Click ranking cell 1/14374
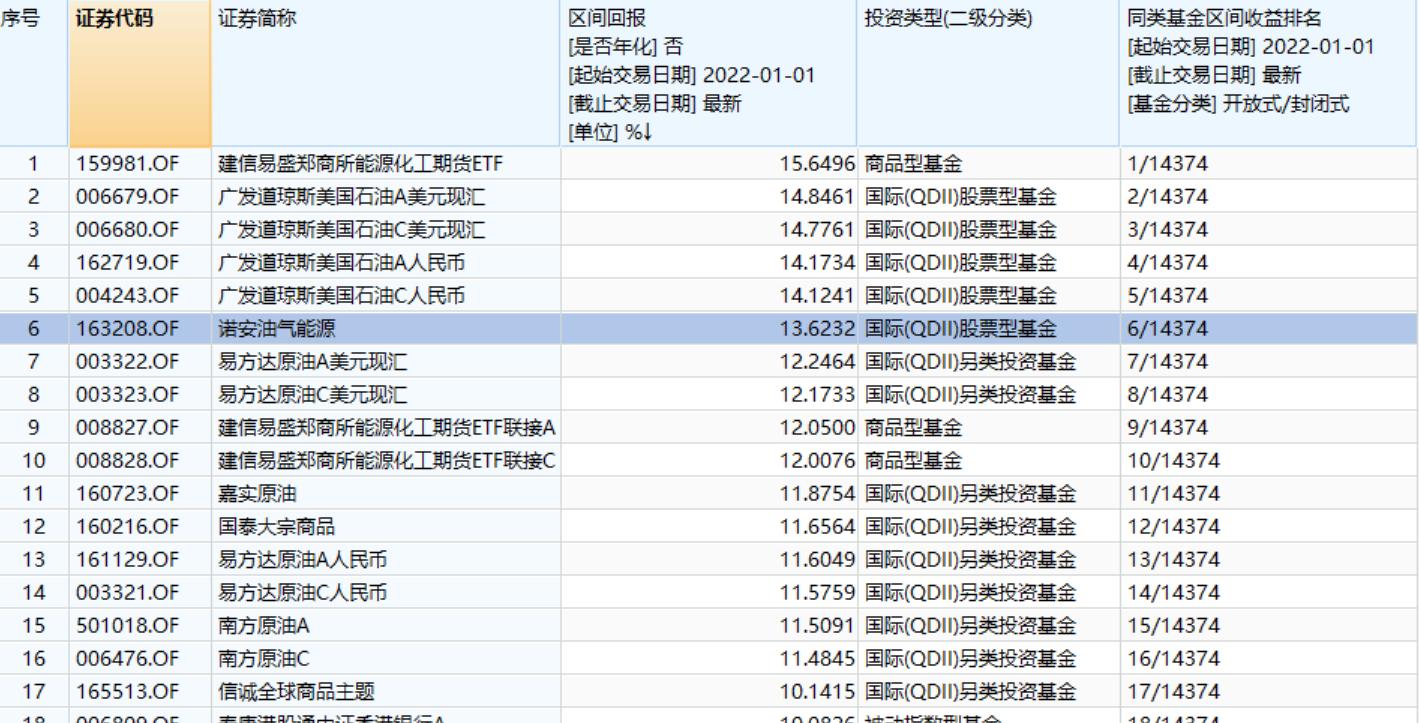This screenshot has width=1420, height=723. (x=1167, y=164)
